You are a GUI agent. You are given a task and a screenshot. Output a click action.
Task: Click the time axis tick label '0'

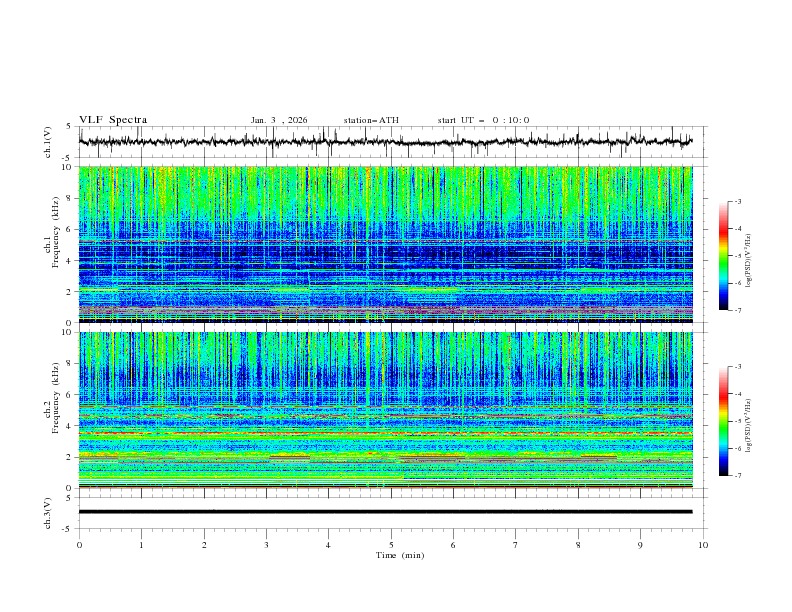point(79,545)
